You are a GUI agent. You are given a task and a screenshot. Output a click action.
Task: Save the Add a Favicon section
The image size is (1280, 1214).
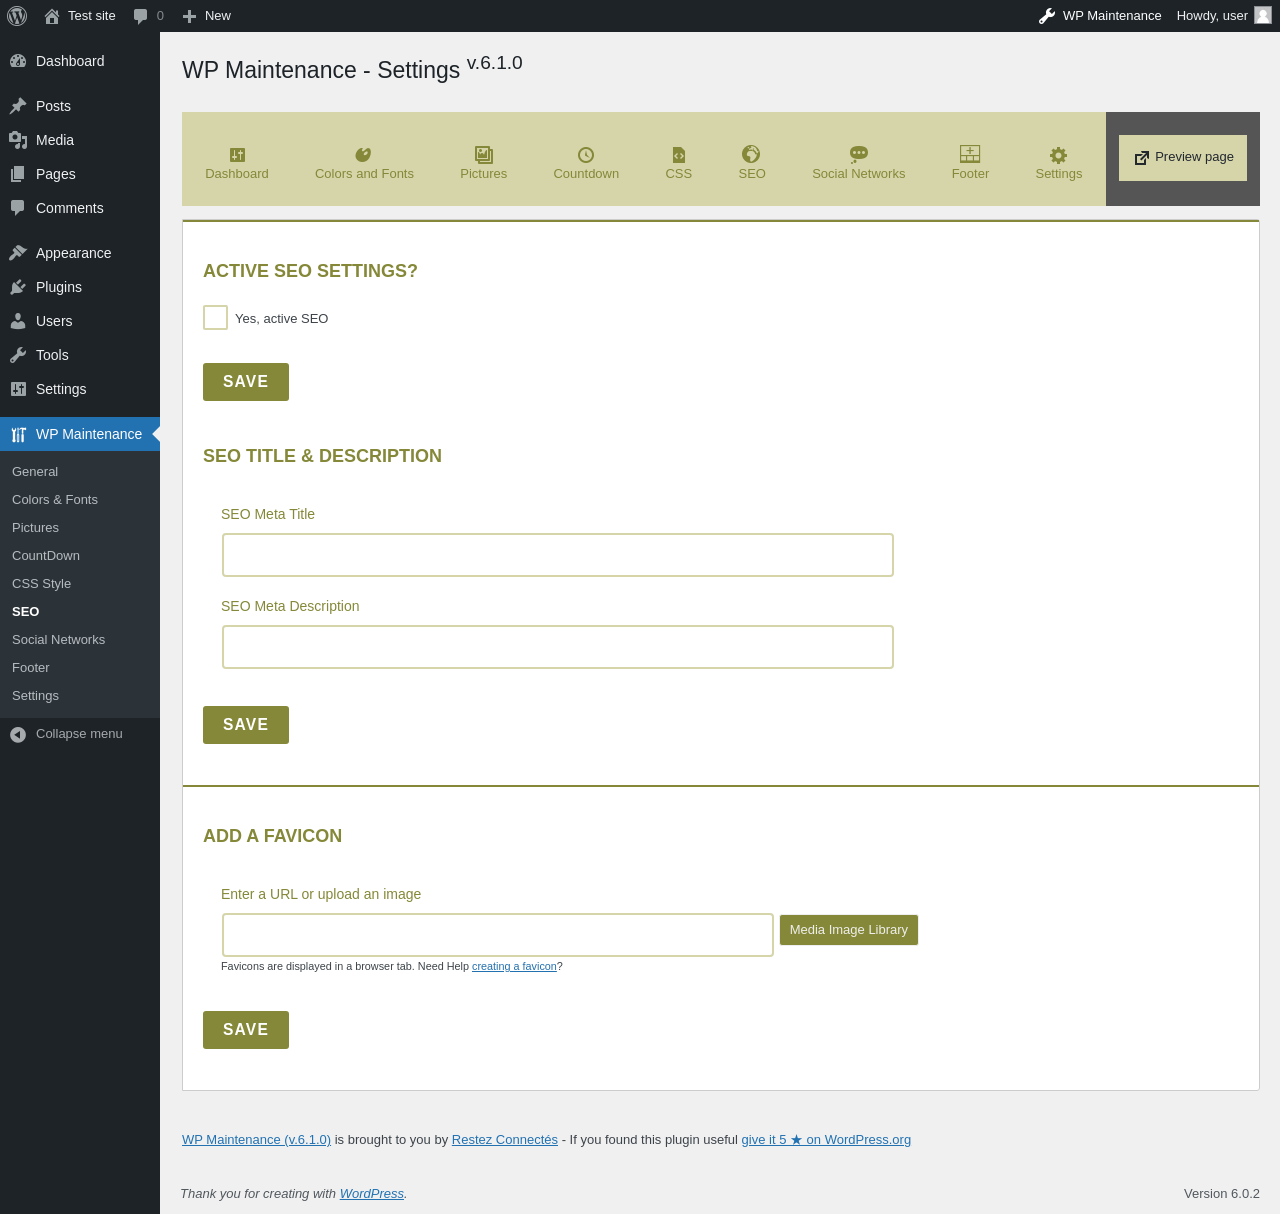pyautogui.click(x=246, y=1030)
